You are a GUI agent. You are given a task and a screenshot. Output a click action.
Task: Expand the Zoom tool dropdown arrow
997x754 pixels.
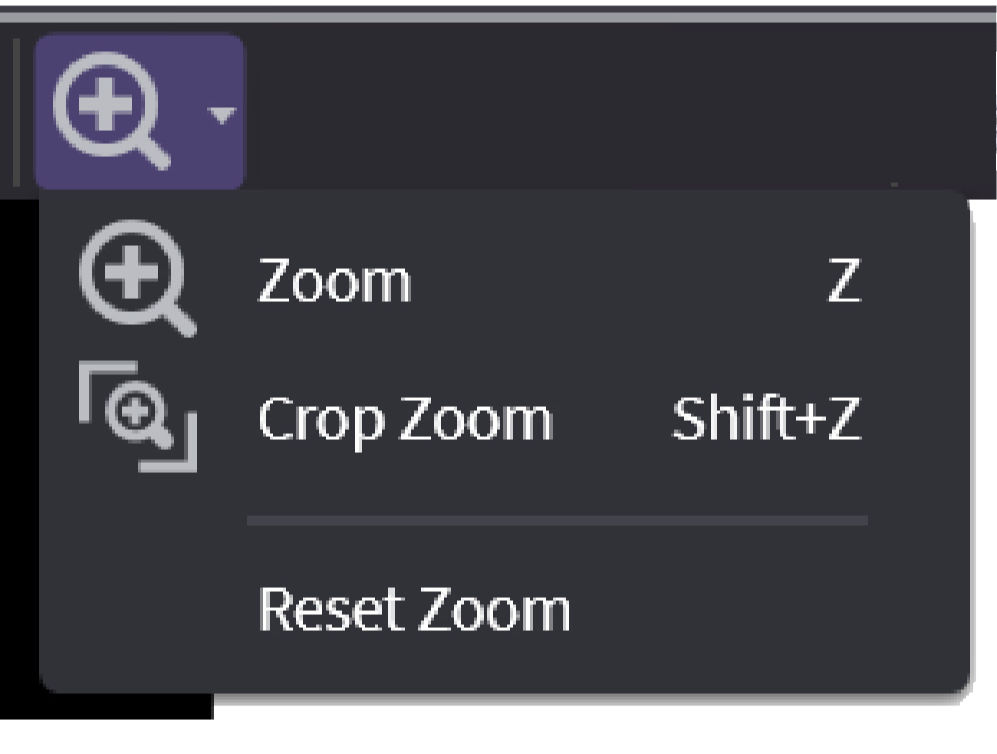pos(221,114)
